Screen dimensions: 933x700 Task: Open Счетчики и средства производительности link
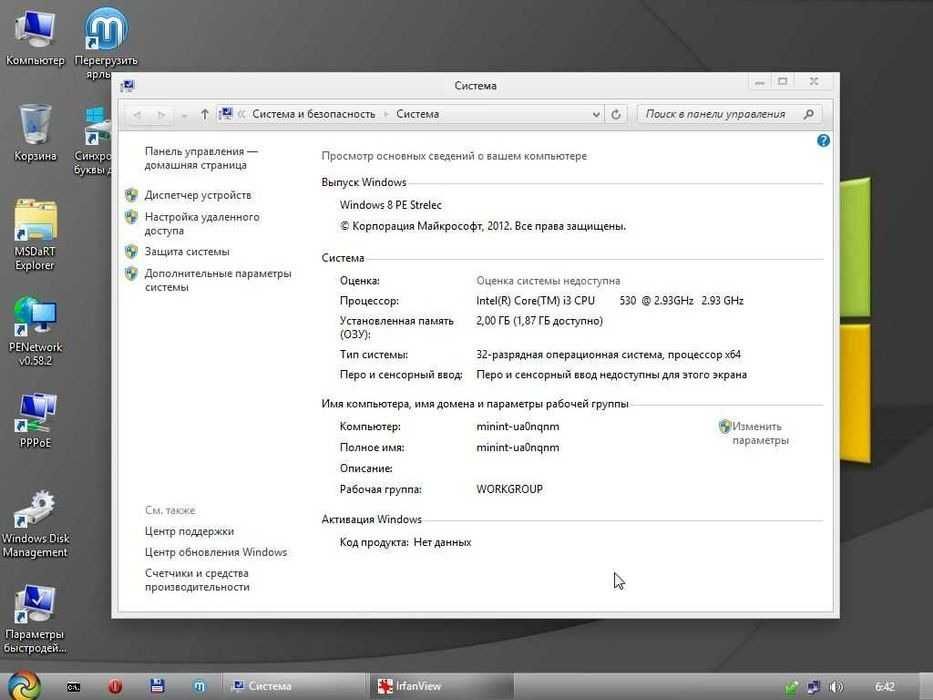[197, 580]
